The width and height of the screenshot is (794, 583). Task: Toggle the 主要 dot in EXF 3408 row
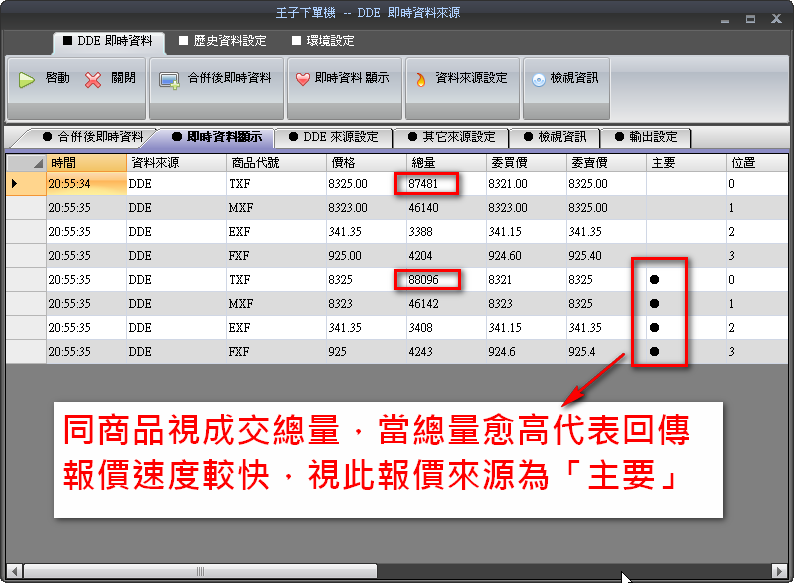point(654,327)
